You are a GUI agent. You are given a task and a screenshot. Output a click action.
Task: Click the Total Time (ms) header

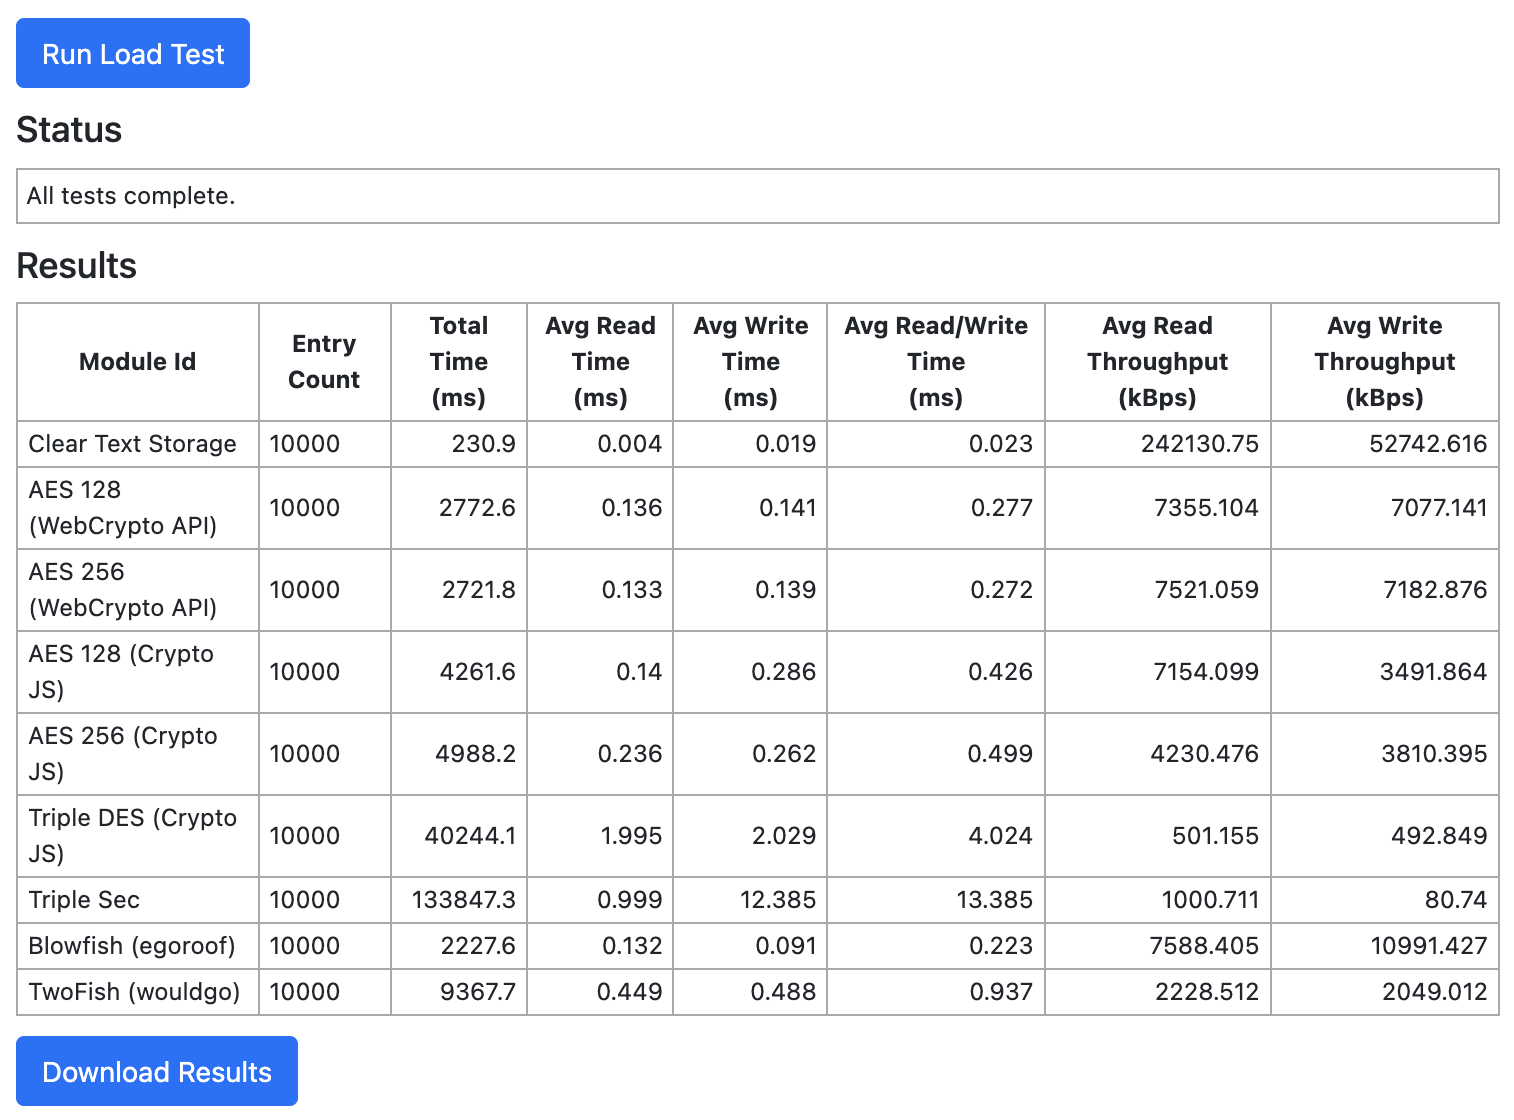click(x=459, y=362)
